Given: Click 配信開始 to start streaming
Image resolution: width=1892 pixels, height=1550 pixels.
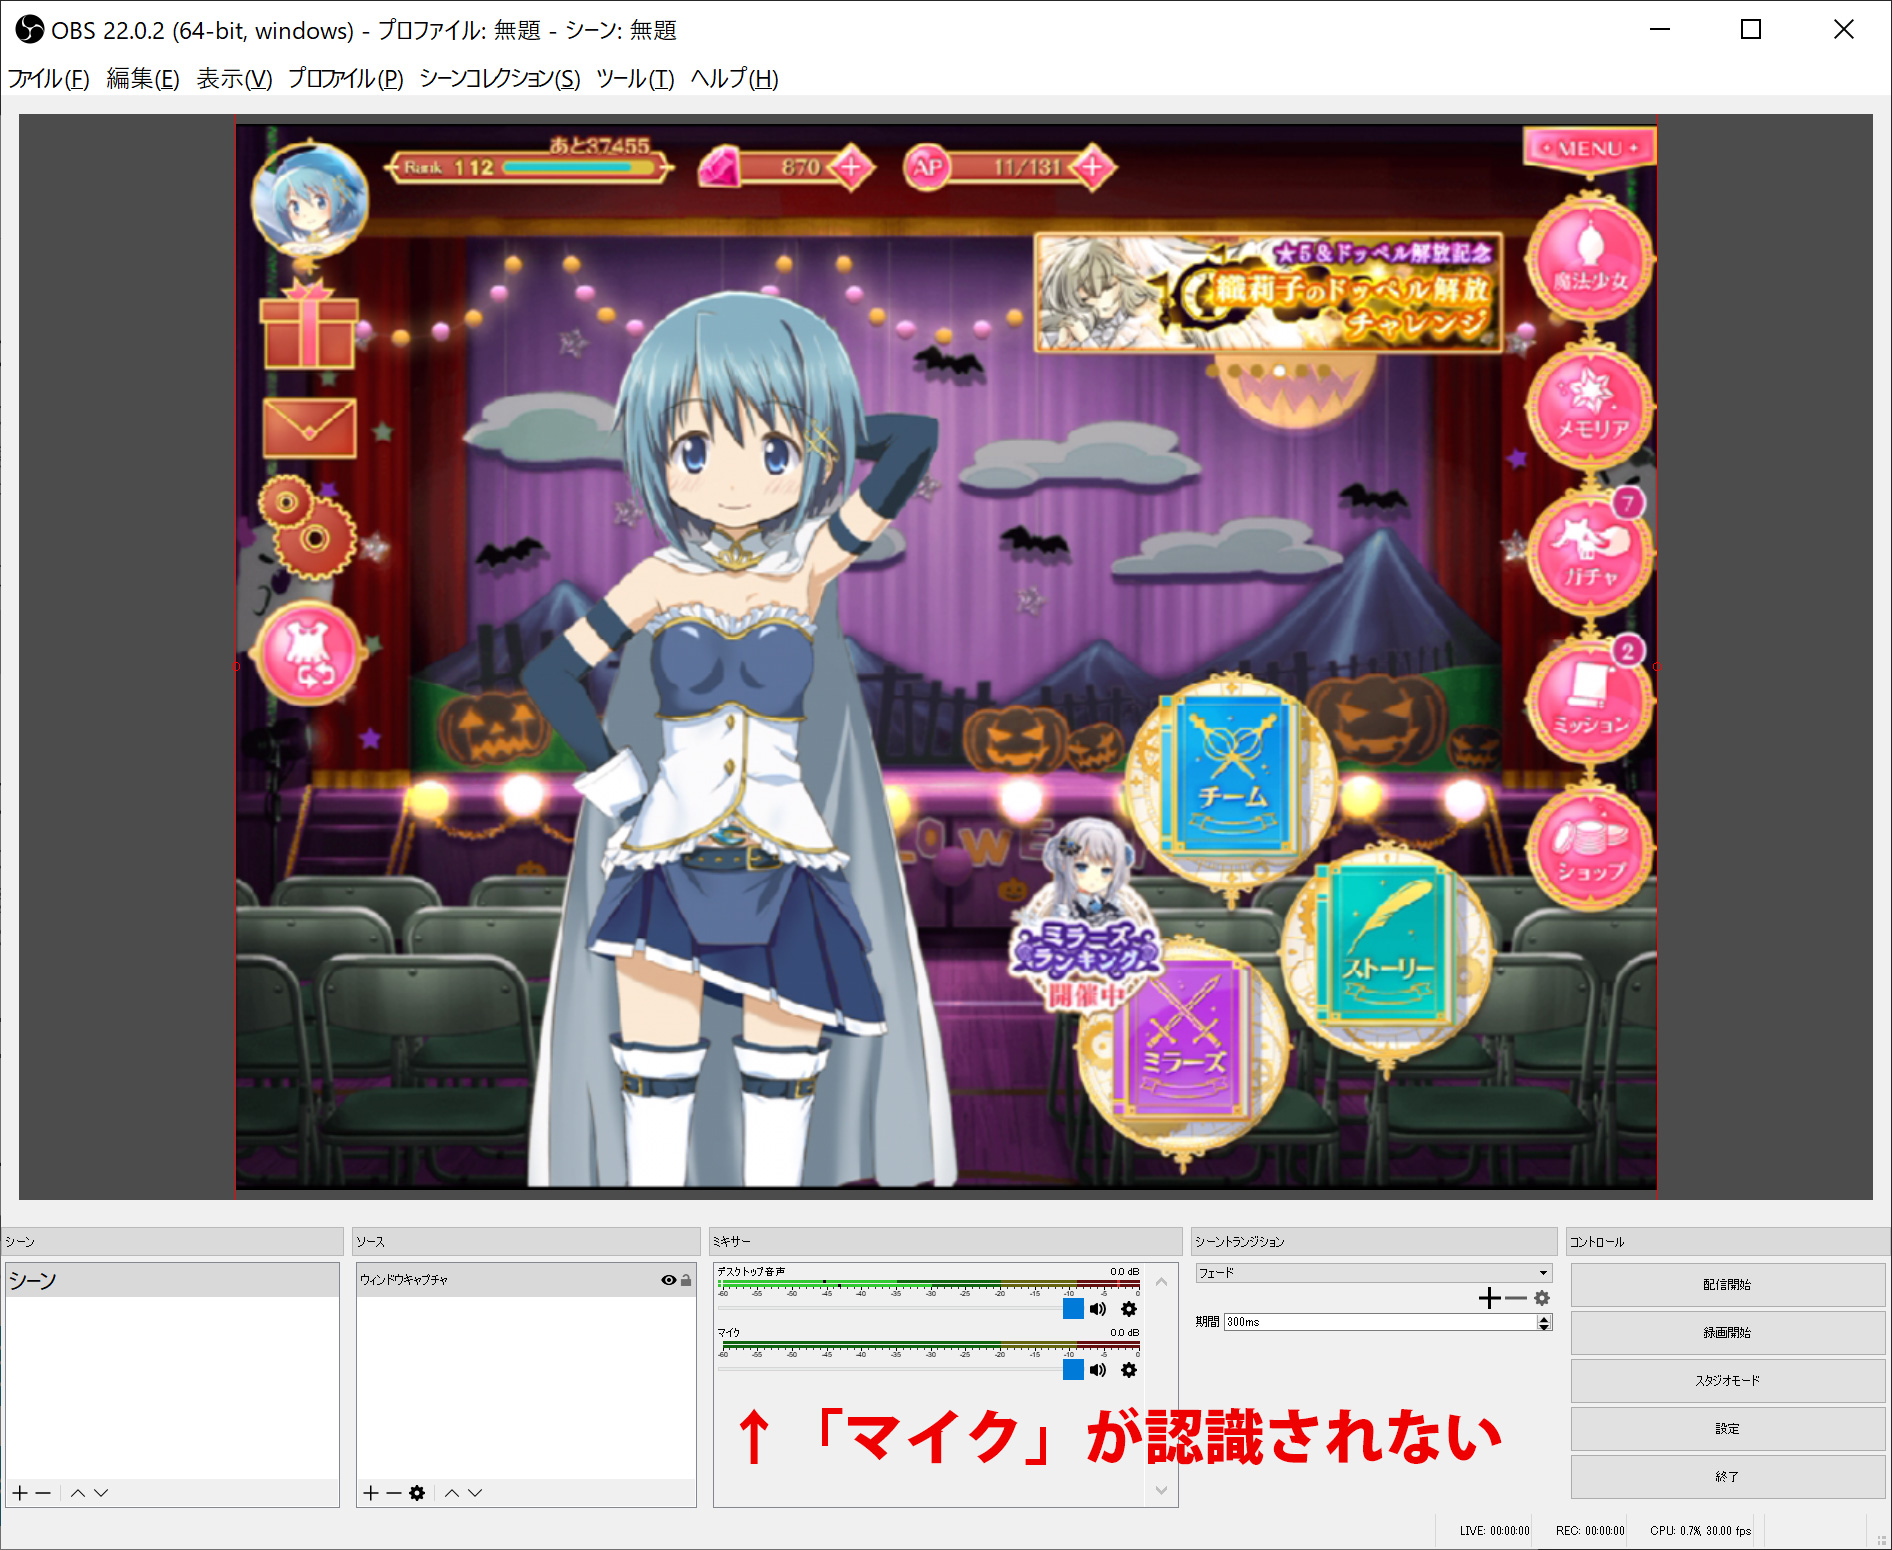Looking at the screenshot, I should (x=1727, y=1285).
